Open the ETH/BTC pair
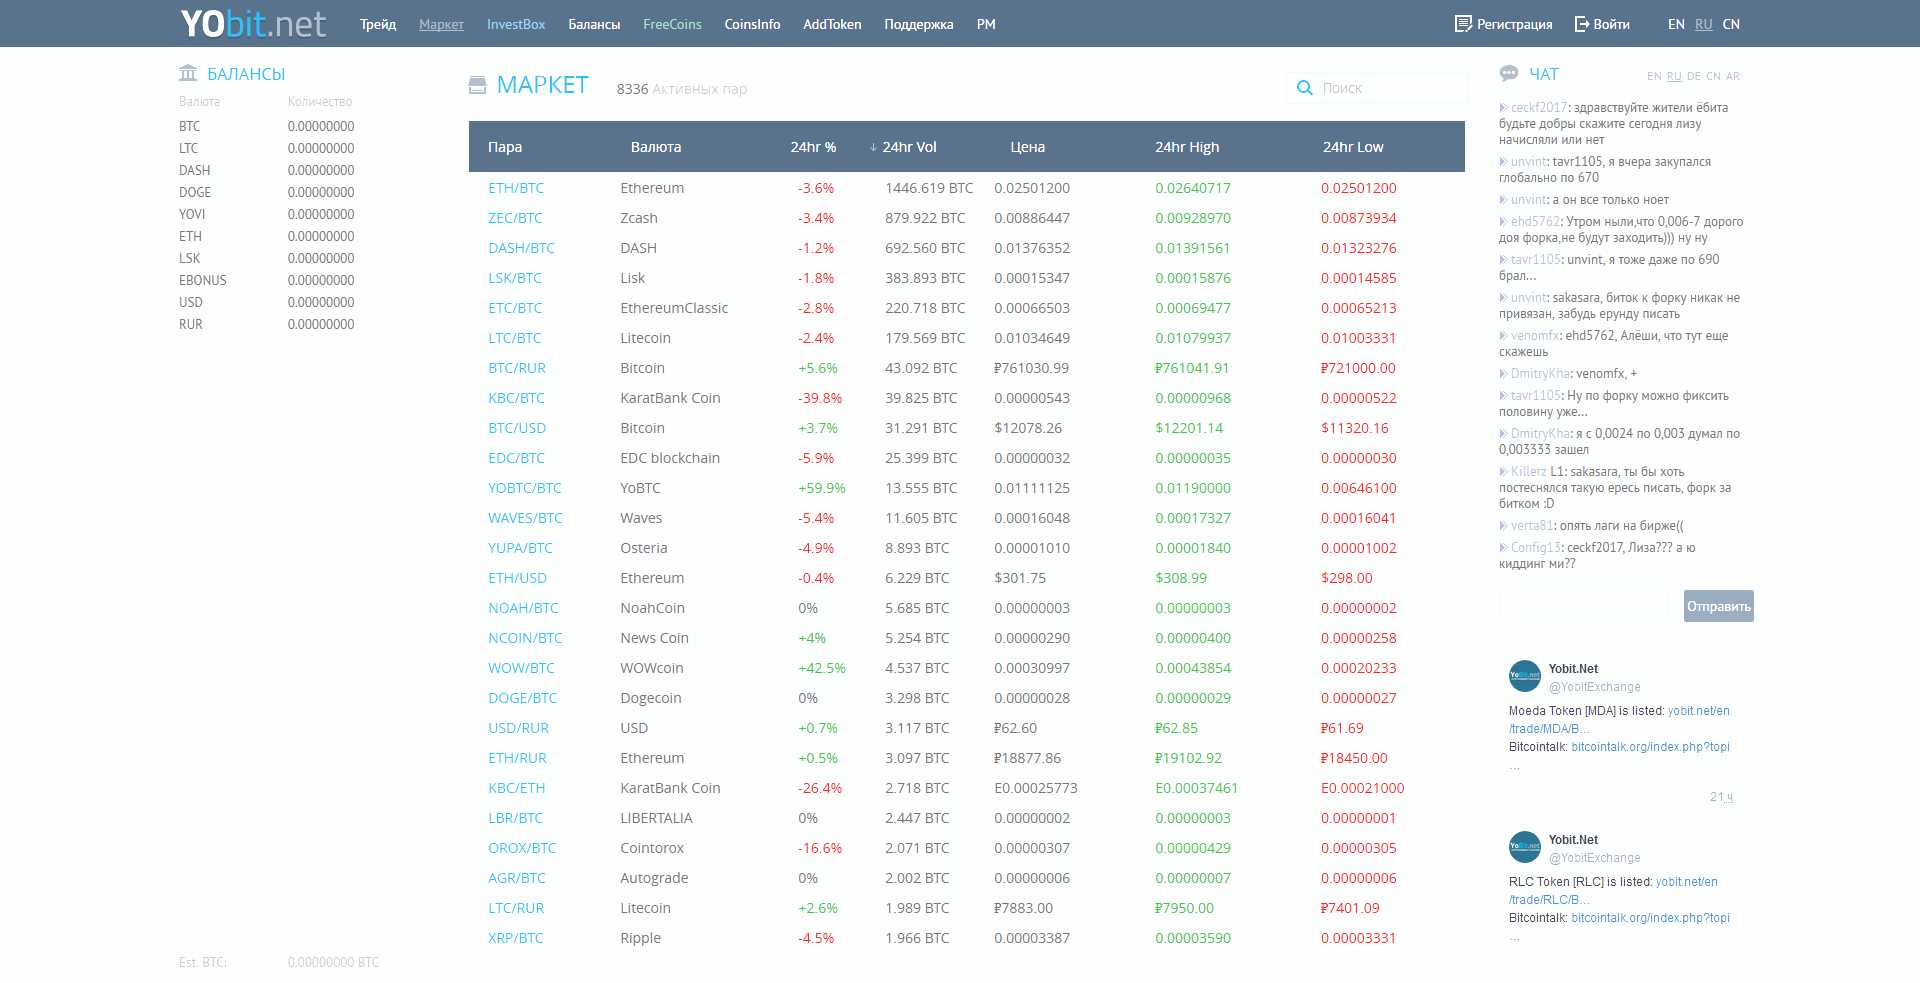This screenshot has width=1920, height=983. point(516,188)
